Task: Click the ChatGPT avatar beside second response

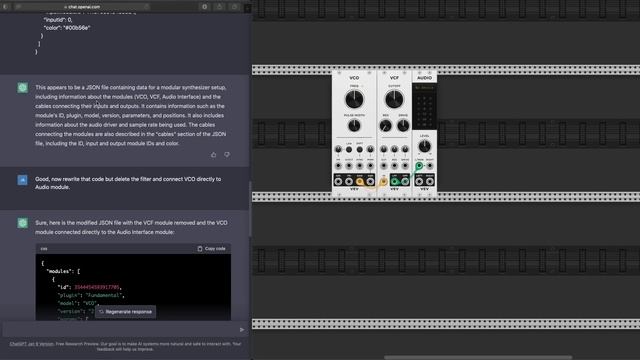Action: click(22, 223)
